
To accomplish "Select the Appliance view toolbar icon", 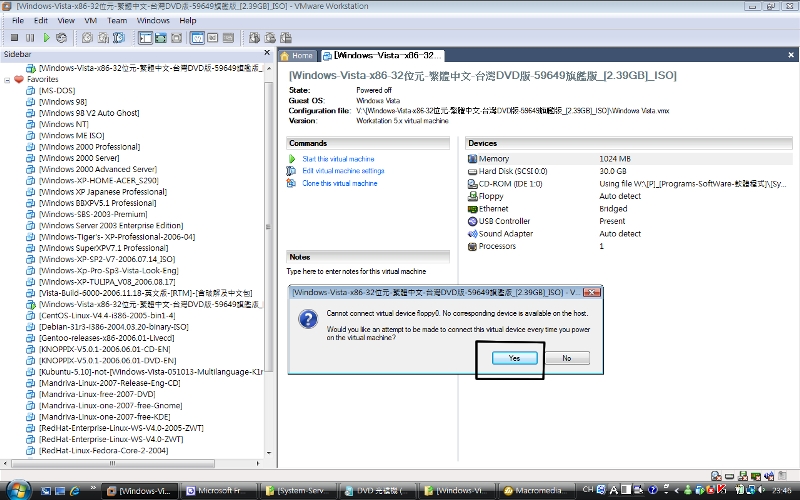I will pos(213,38).
